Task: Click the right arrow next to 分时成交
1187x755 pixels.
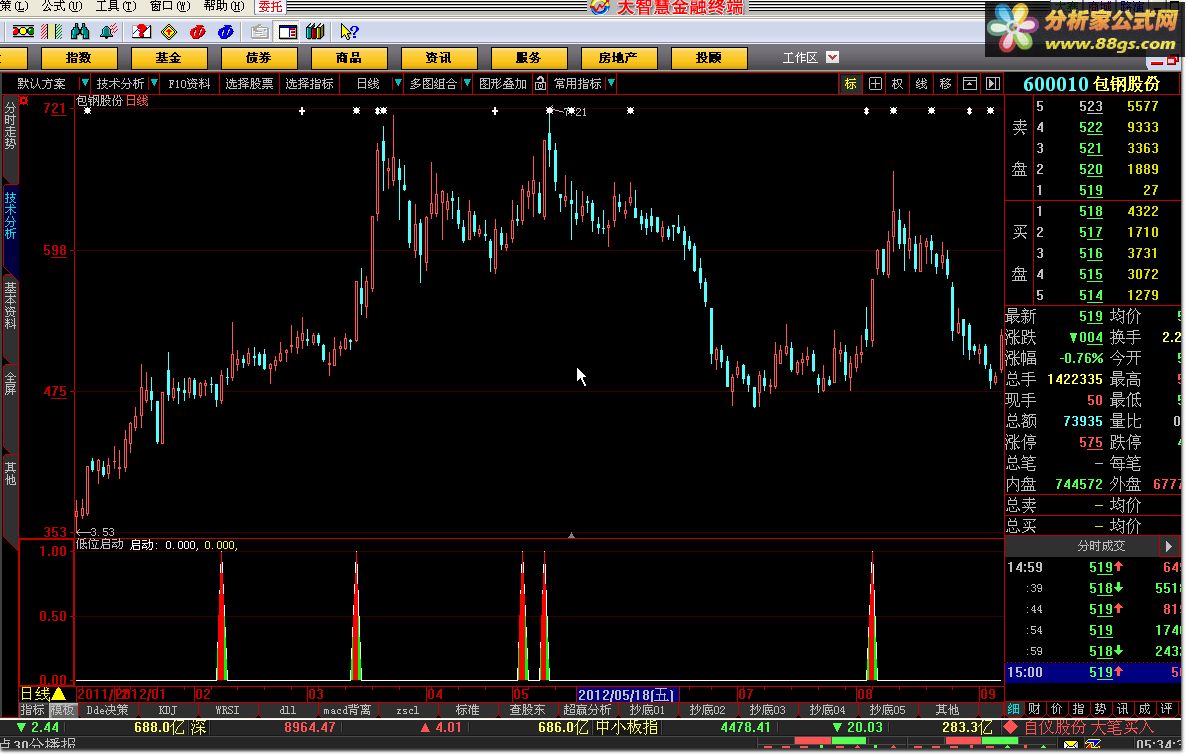Action: (x=1168, y=545)
